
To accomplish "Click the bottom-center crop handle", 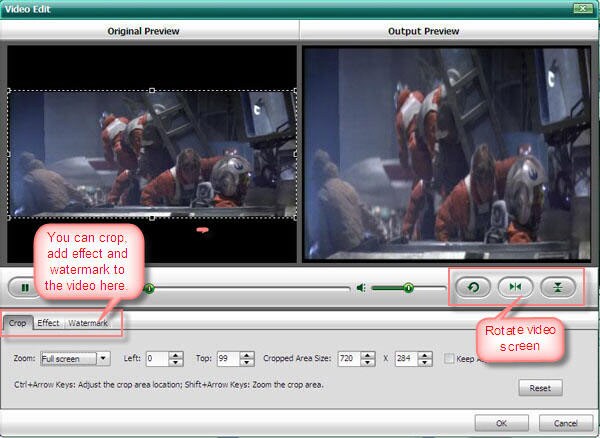I will (x=152, y=218).
